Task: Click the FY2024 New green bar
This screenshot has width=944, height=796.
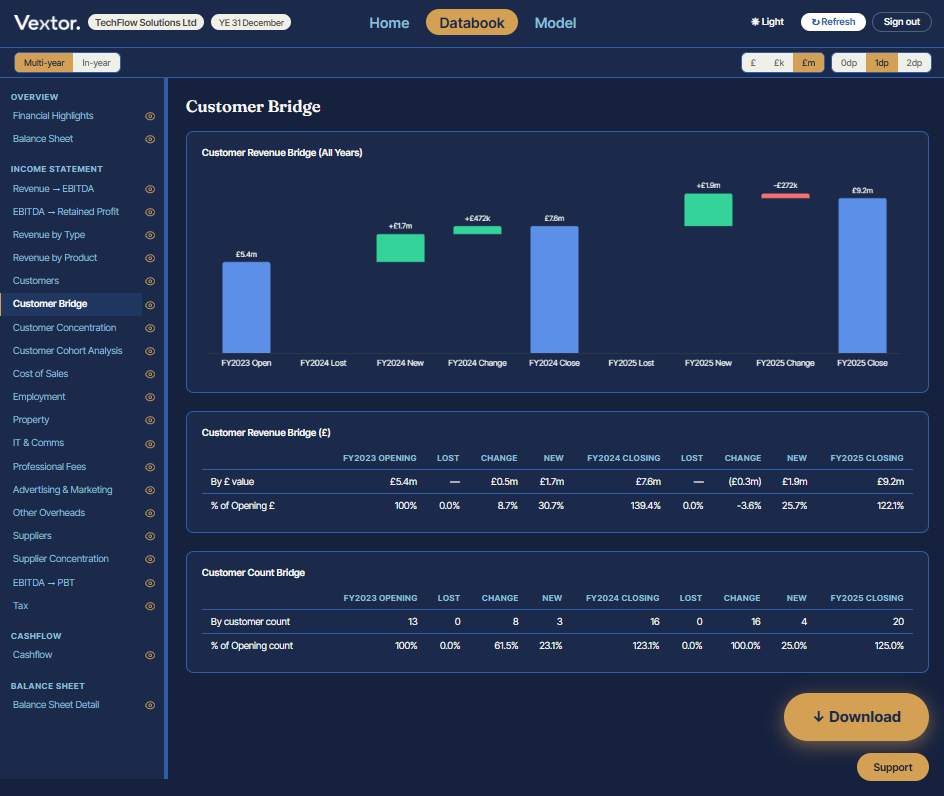Action: point(400,248)
